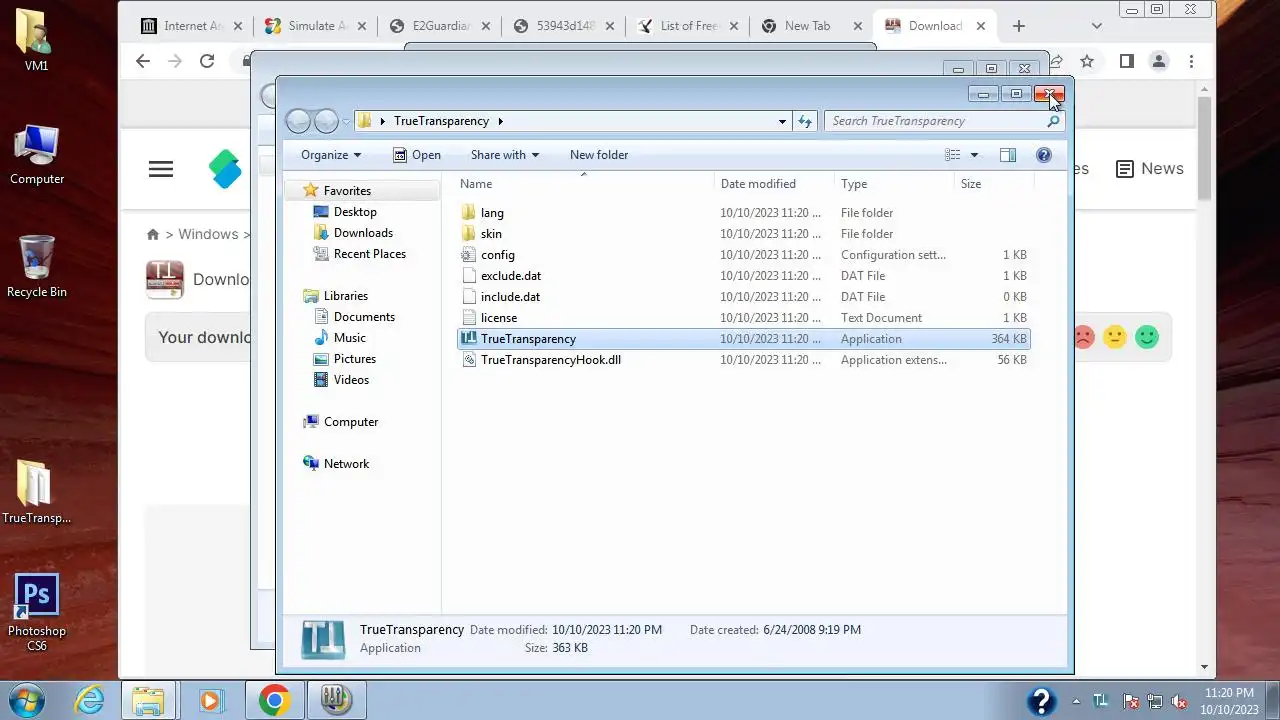Reload the Chrome page

207,61
